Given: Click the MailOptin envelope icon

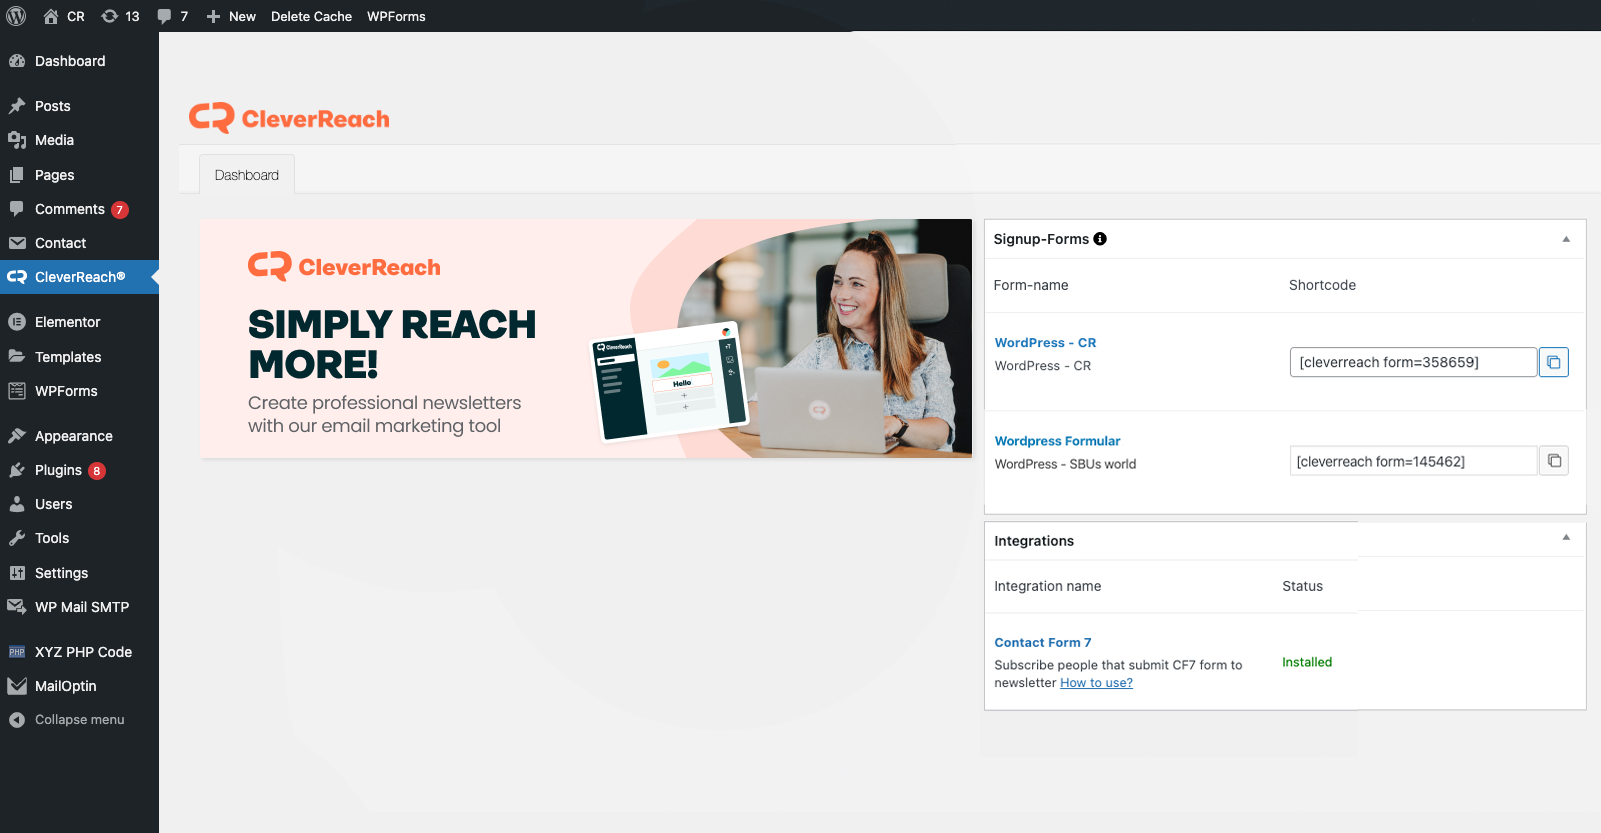Looking at the screenshot, I should pos(17,686).
